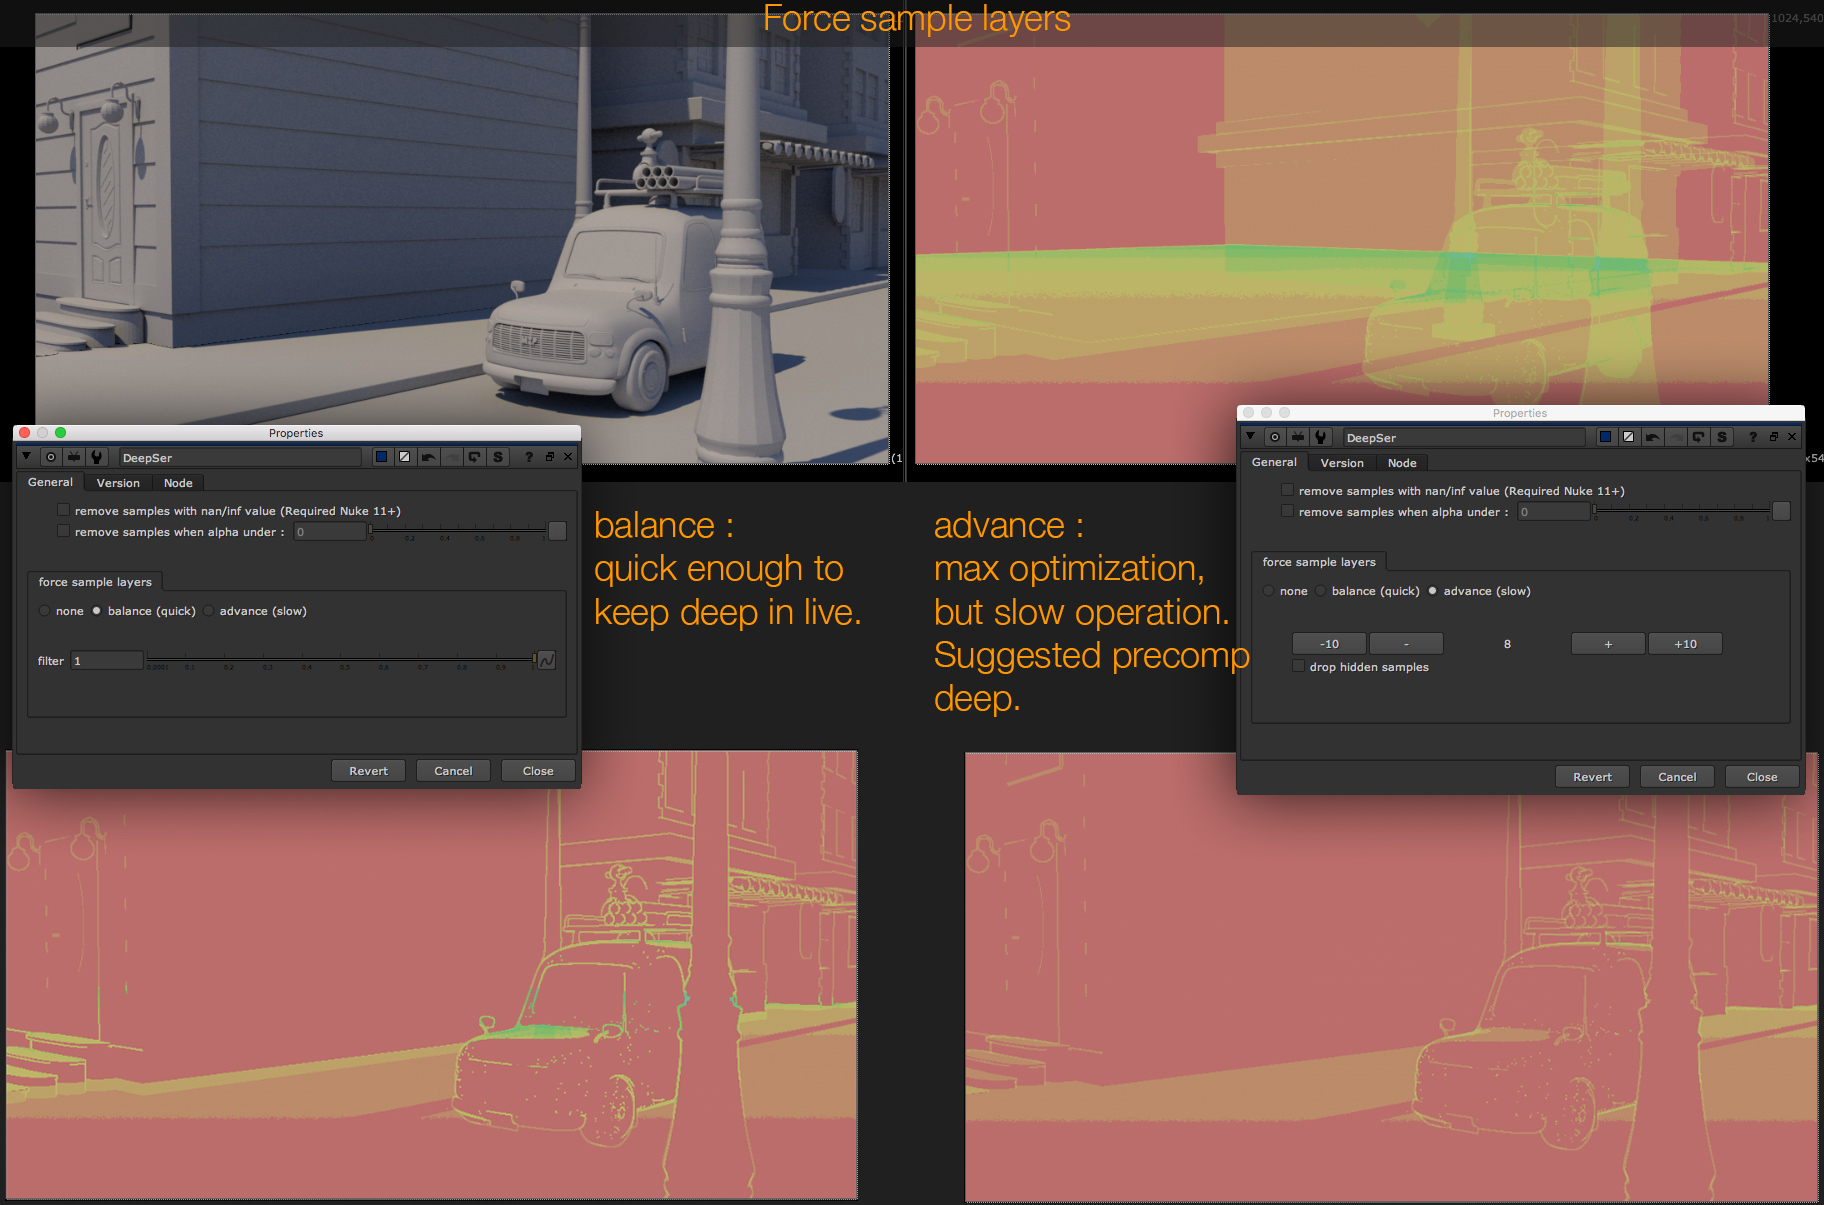Click Revert in the balance-mode panel
The image size is (1824, 1205).
tap(368, 771)
